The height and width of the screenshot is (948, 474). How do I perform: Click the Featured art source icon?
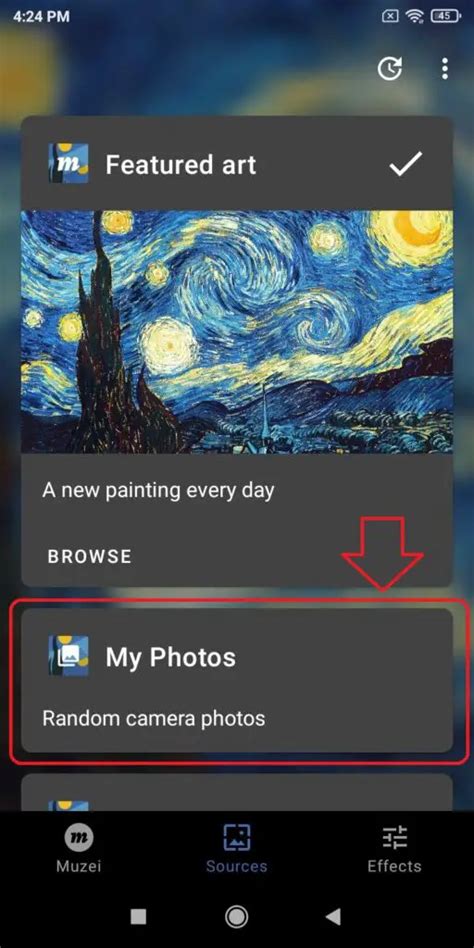coord(68,163)
